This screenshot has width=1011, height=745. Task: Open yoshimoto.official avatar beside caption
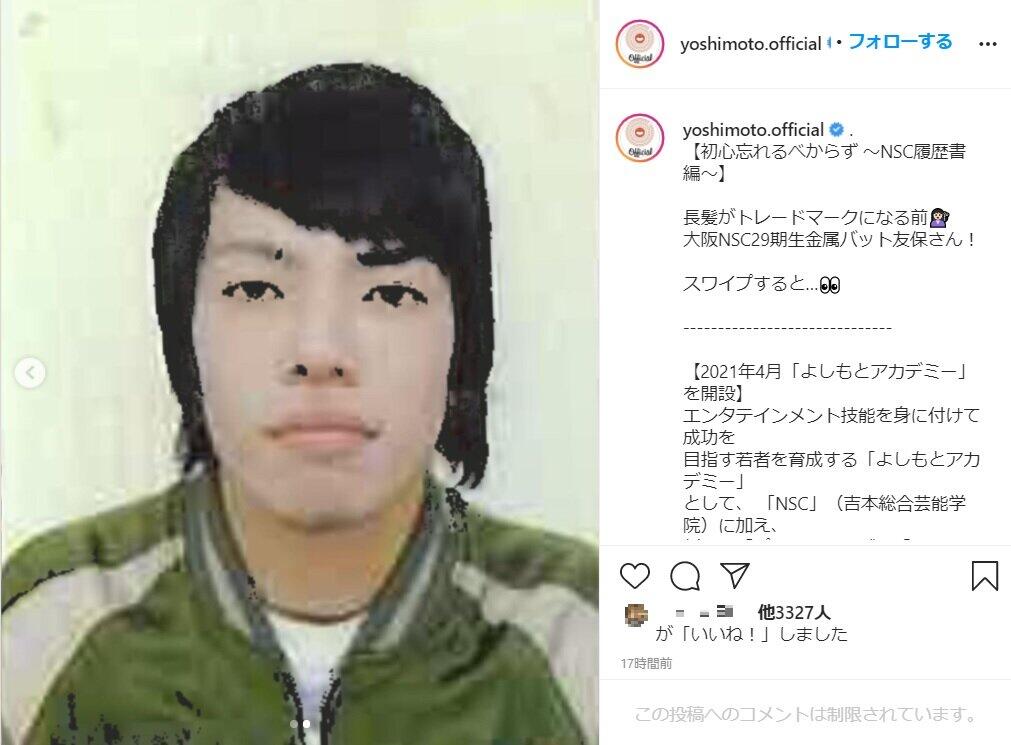[640, 137]
